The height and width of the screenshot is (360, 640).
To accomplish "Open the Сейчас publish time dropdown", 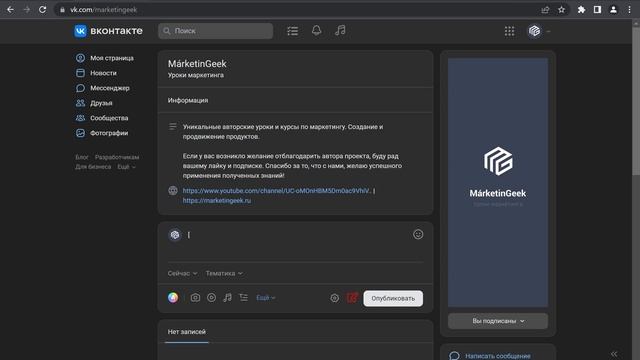I will point(182,273).
